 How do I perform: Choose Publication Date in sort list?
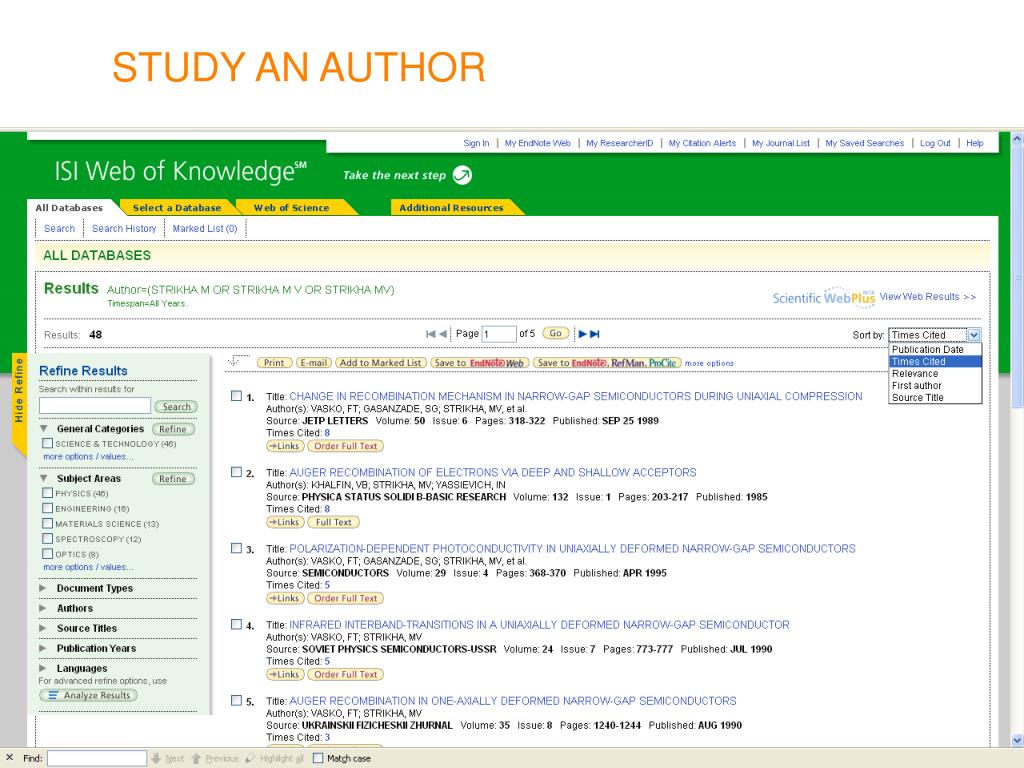point(935,349)
